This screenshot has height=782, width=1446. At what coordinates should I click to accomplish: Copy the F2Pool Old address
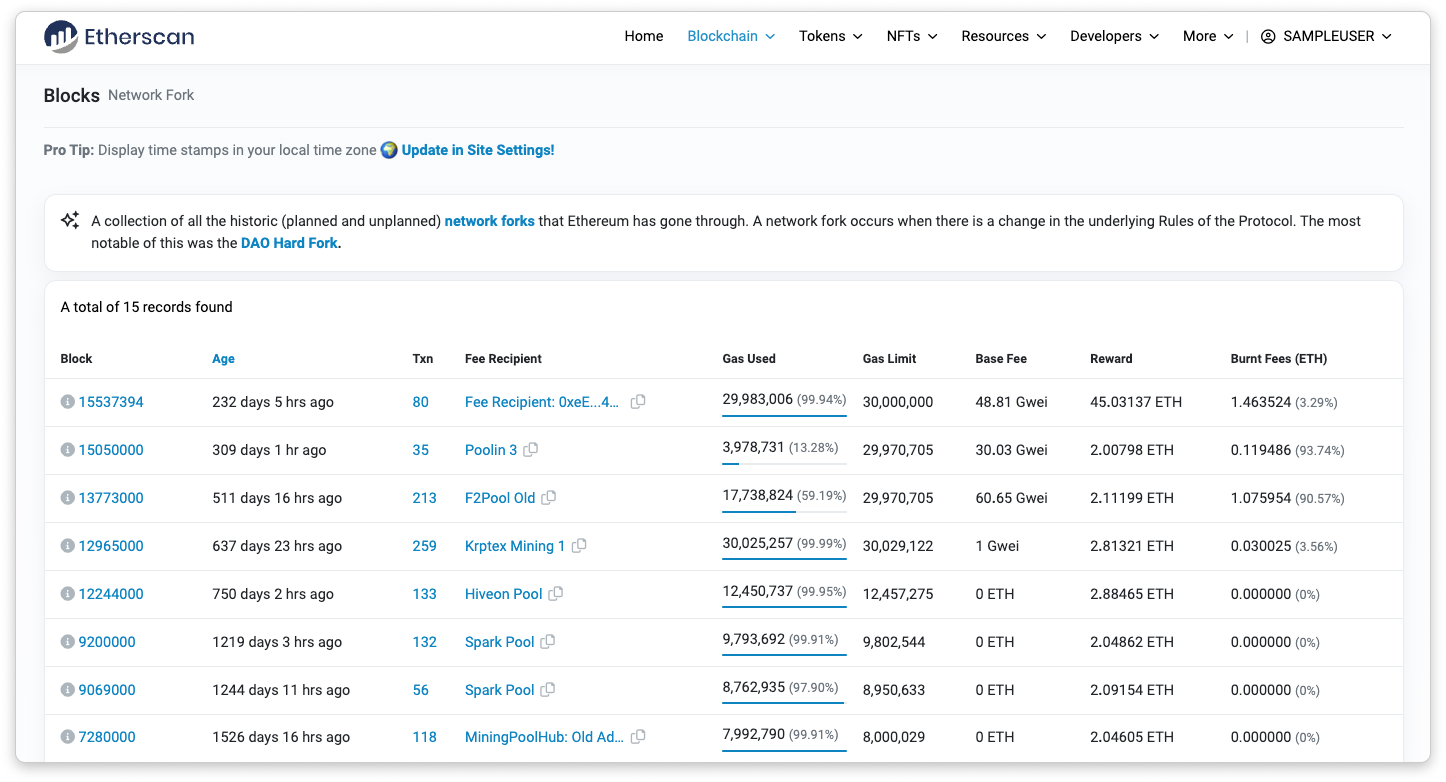pyautogui.click(x=549, y=498)
